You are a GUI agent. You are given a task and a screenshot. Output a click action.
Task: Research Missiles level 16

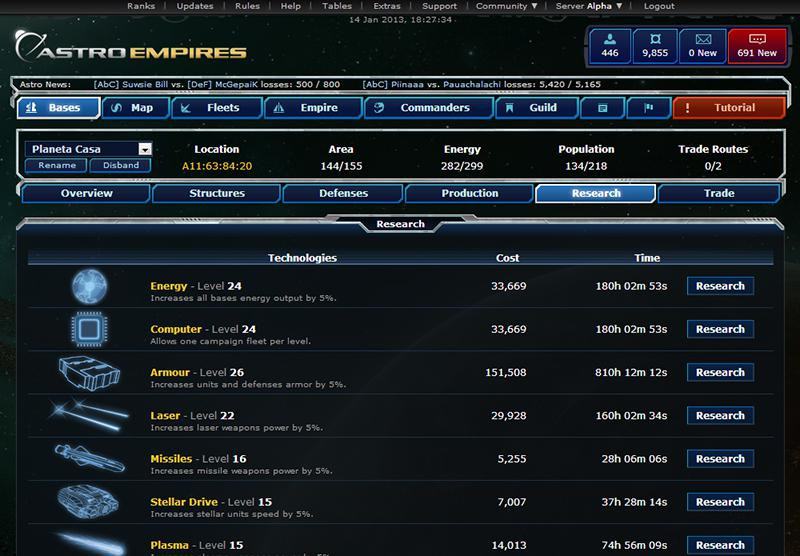tap(720, 459)
